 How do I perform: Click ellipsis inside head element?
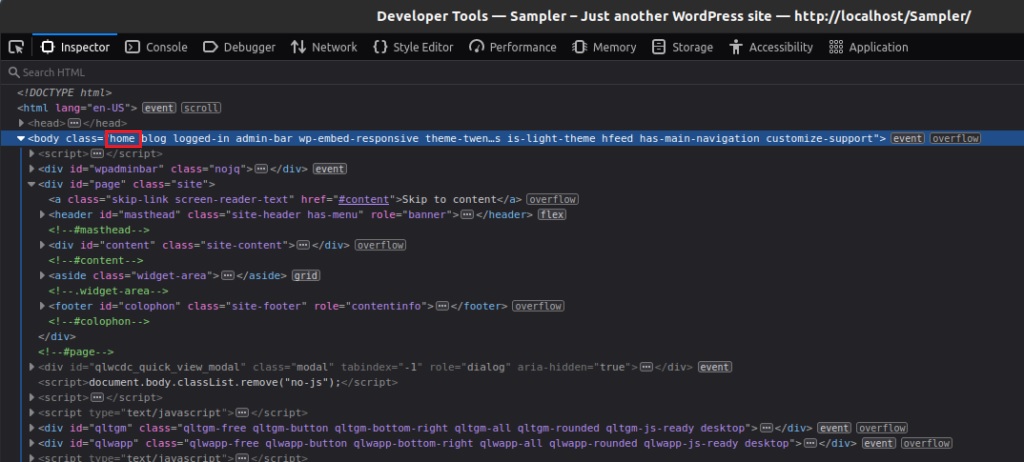pyautogui.click(x=74, y=123)
